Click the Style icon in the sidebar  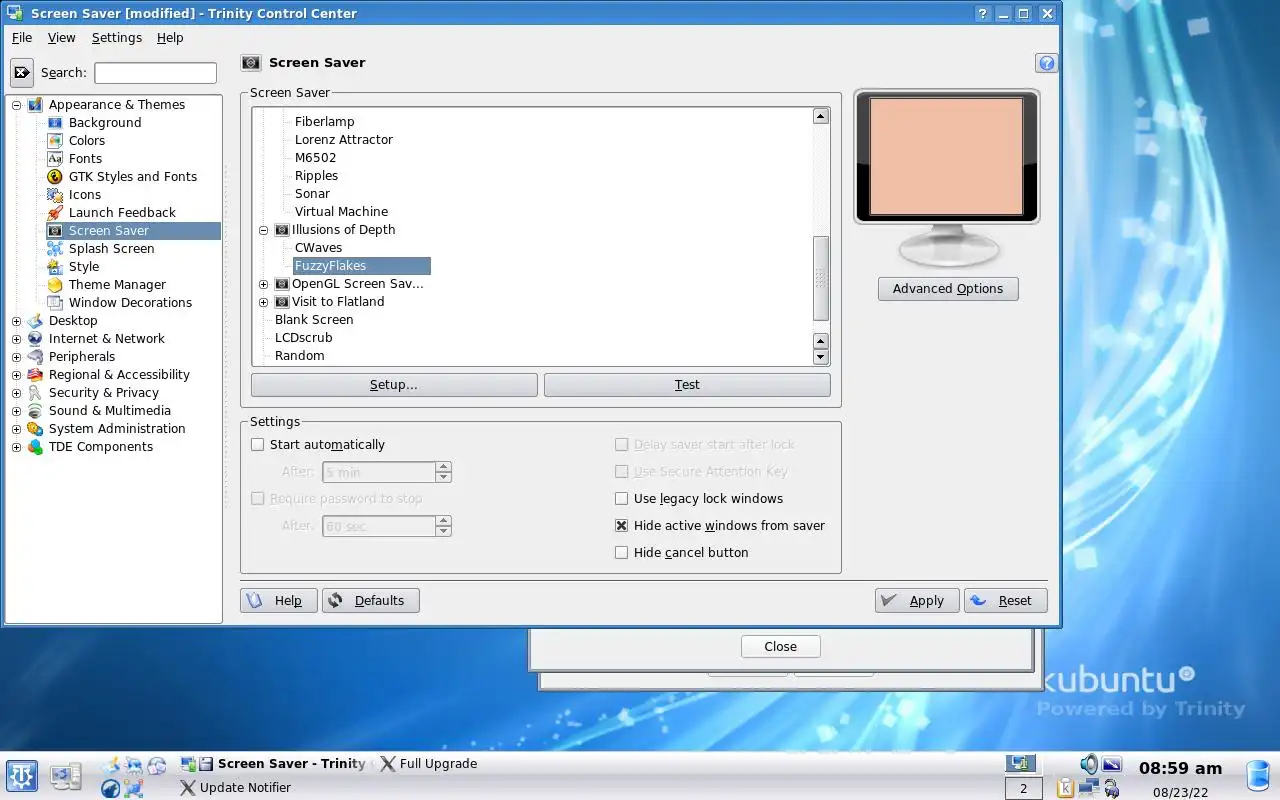(x=55, y=267)
